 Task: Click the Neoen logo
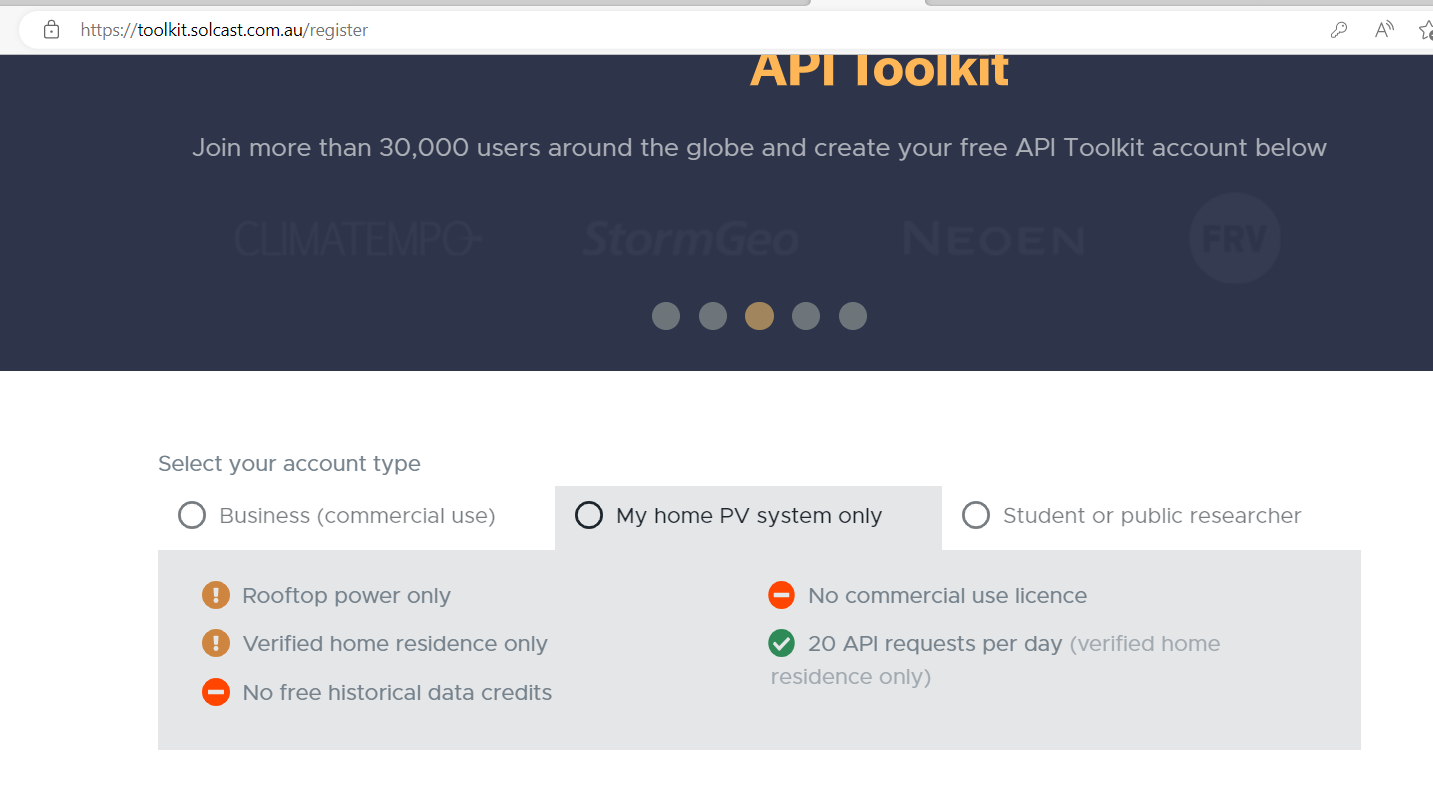993,239
